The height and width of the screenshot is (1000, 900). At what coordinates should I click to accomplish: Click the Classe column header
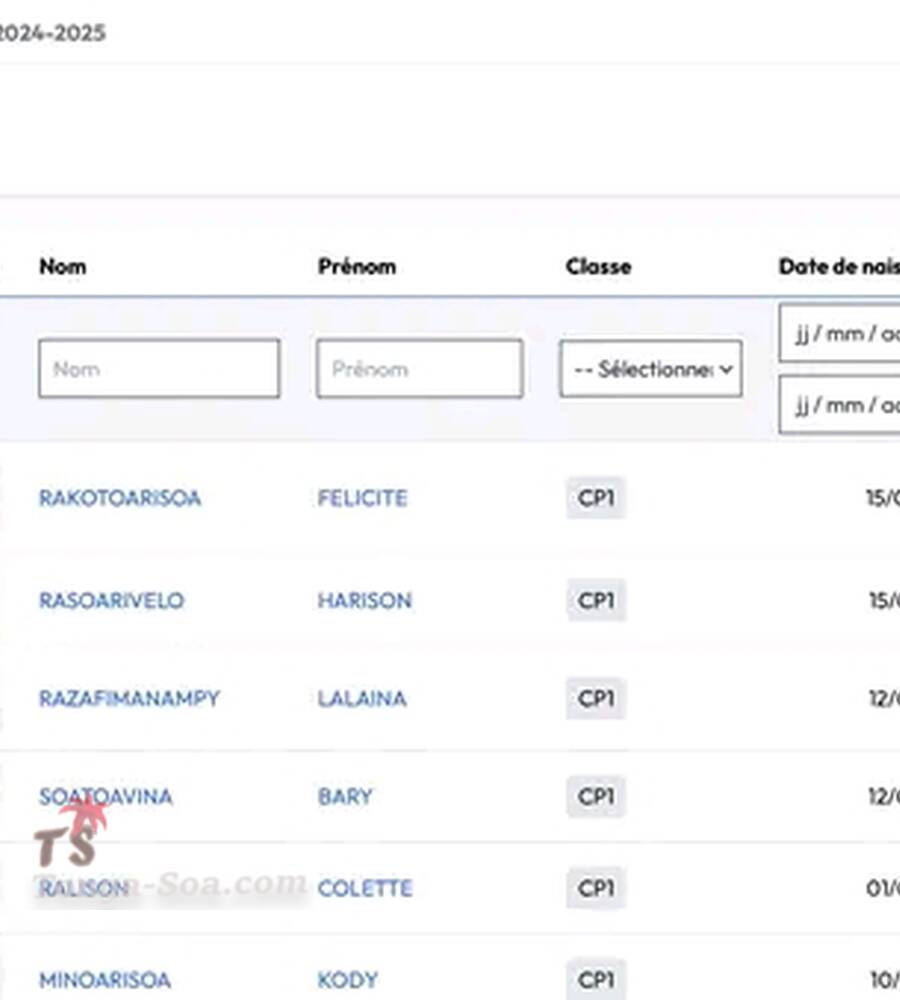pos(598,267)
